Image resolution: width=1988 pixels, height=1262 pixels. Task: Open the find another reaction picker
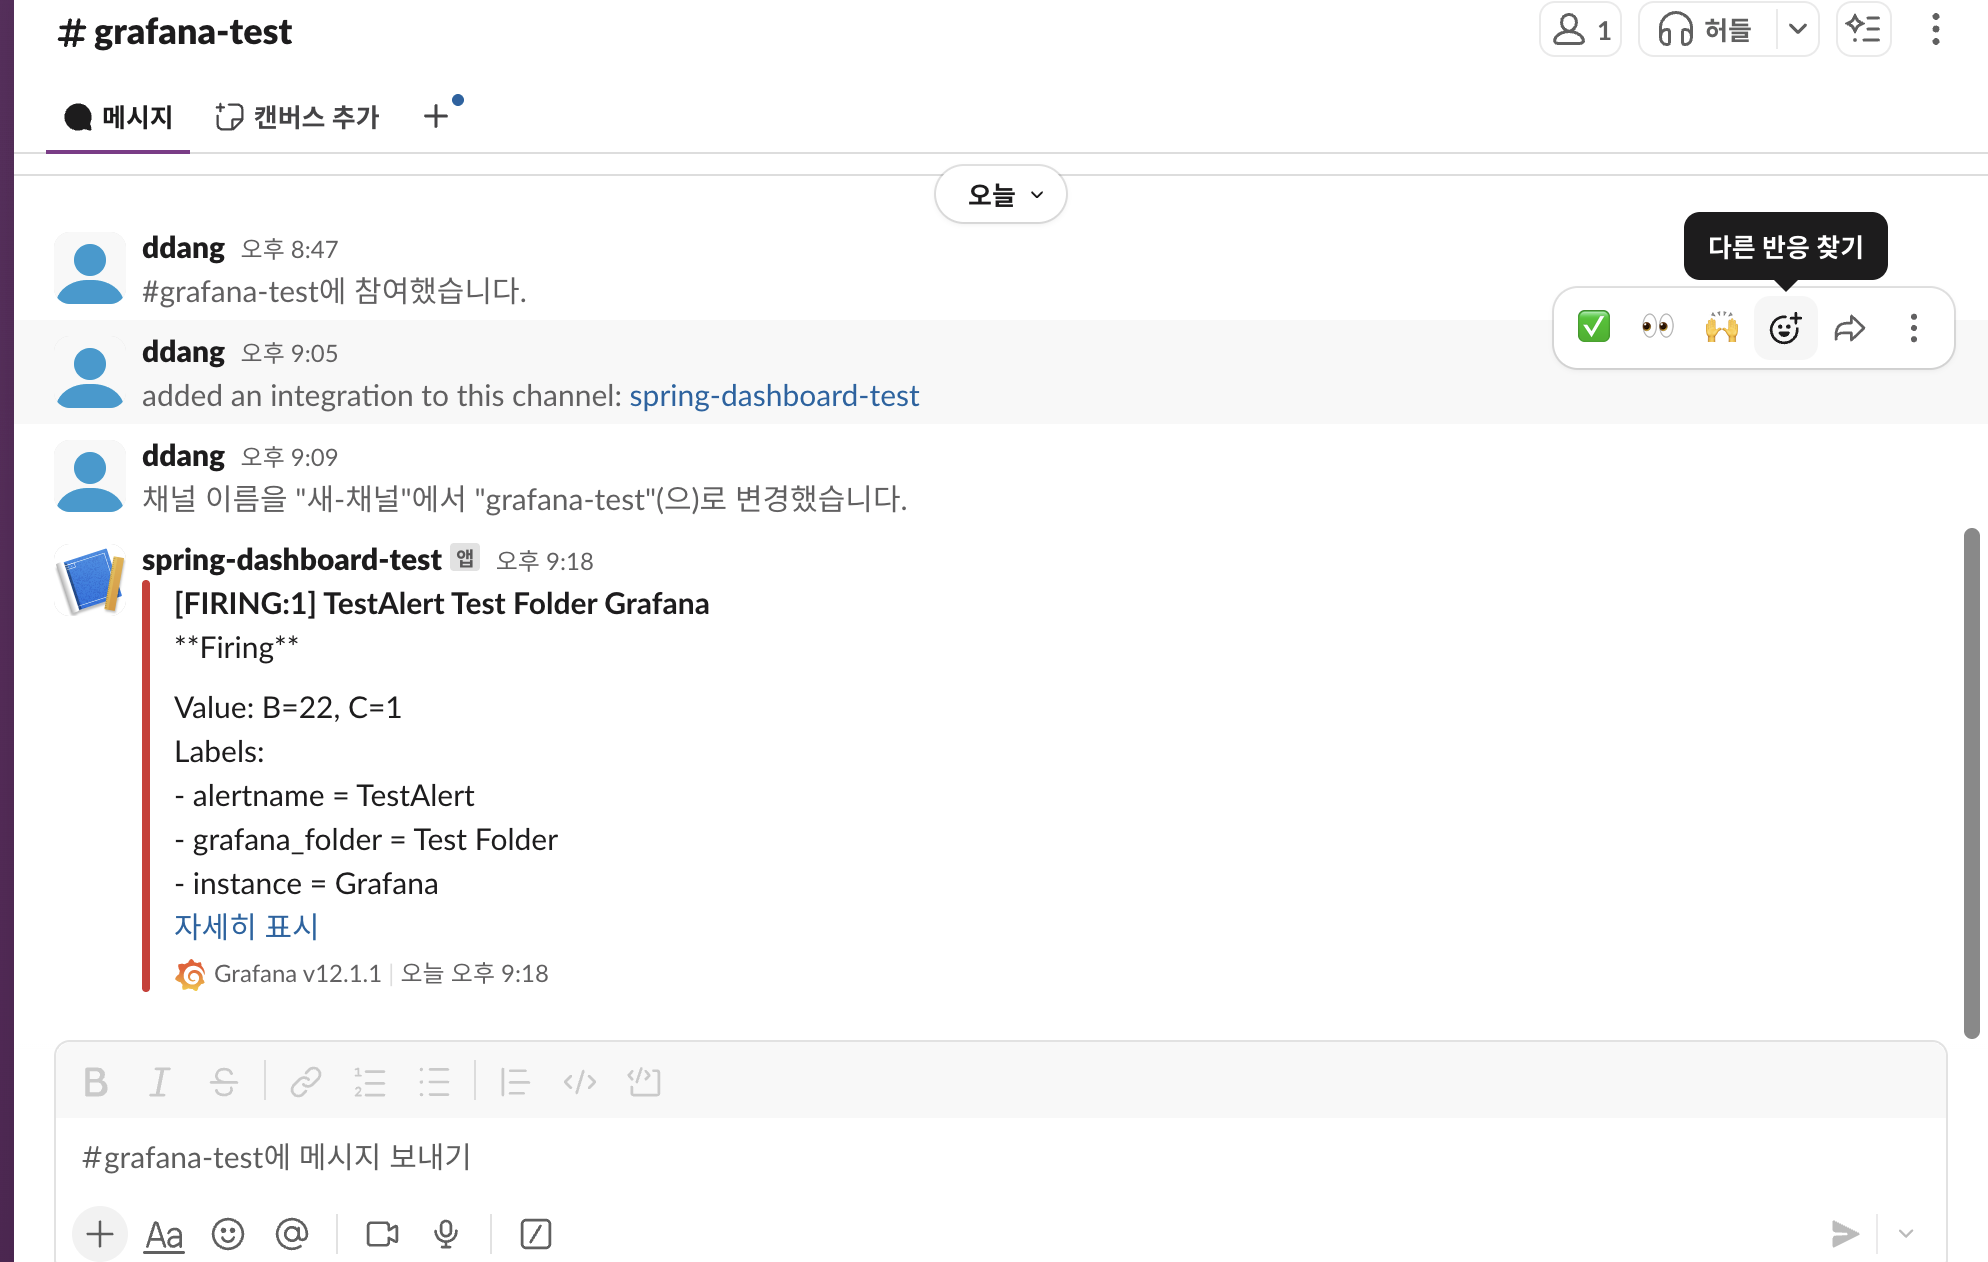pyautogui.click(x=1785, y=327)
